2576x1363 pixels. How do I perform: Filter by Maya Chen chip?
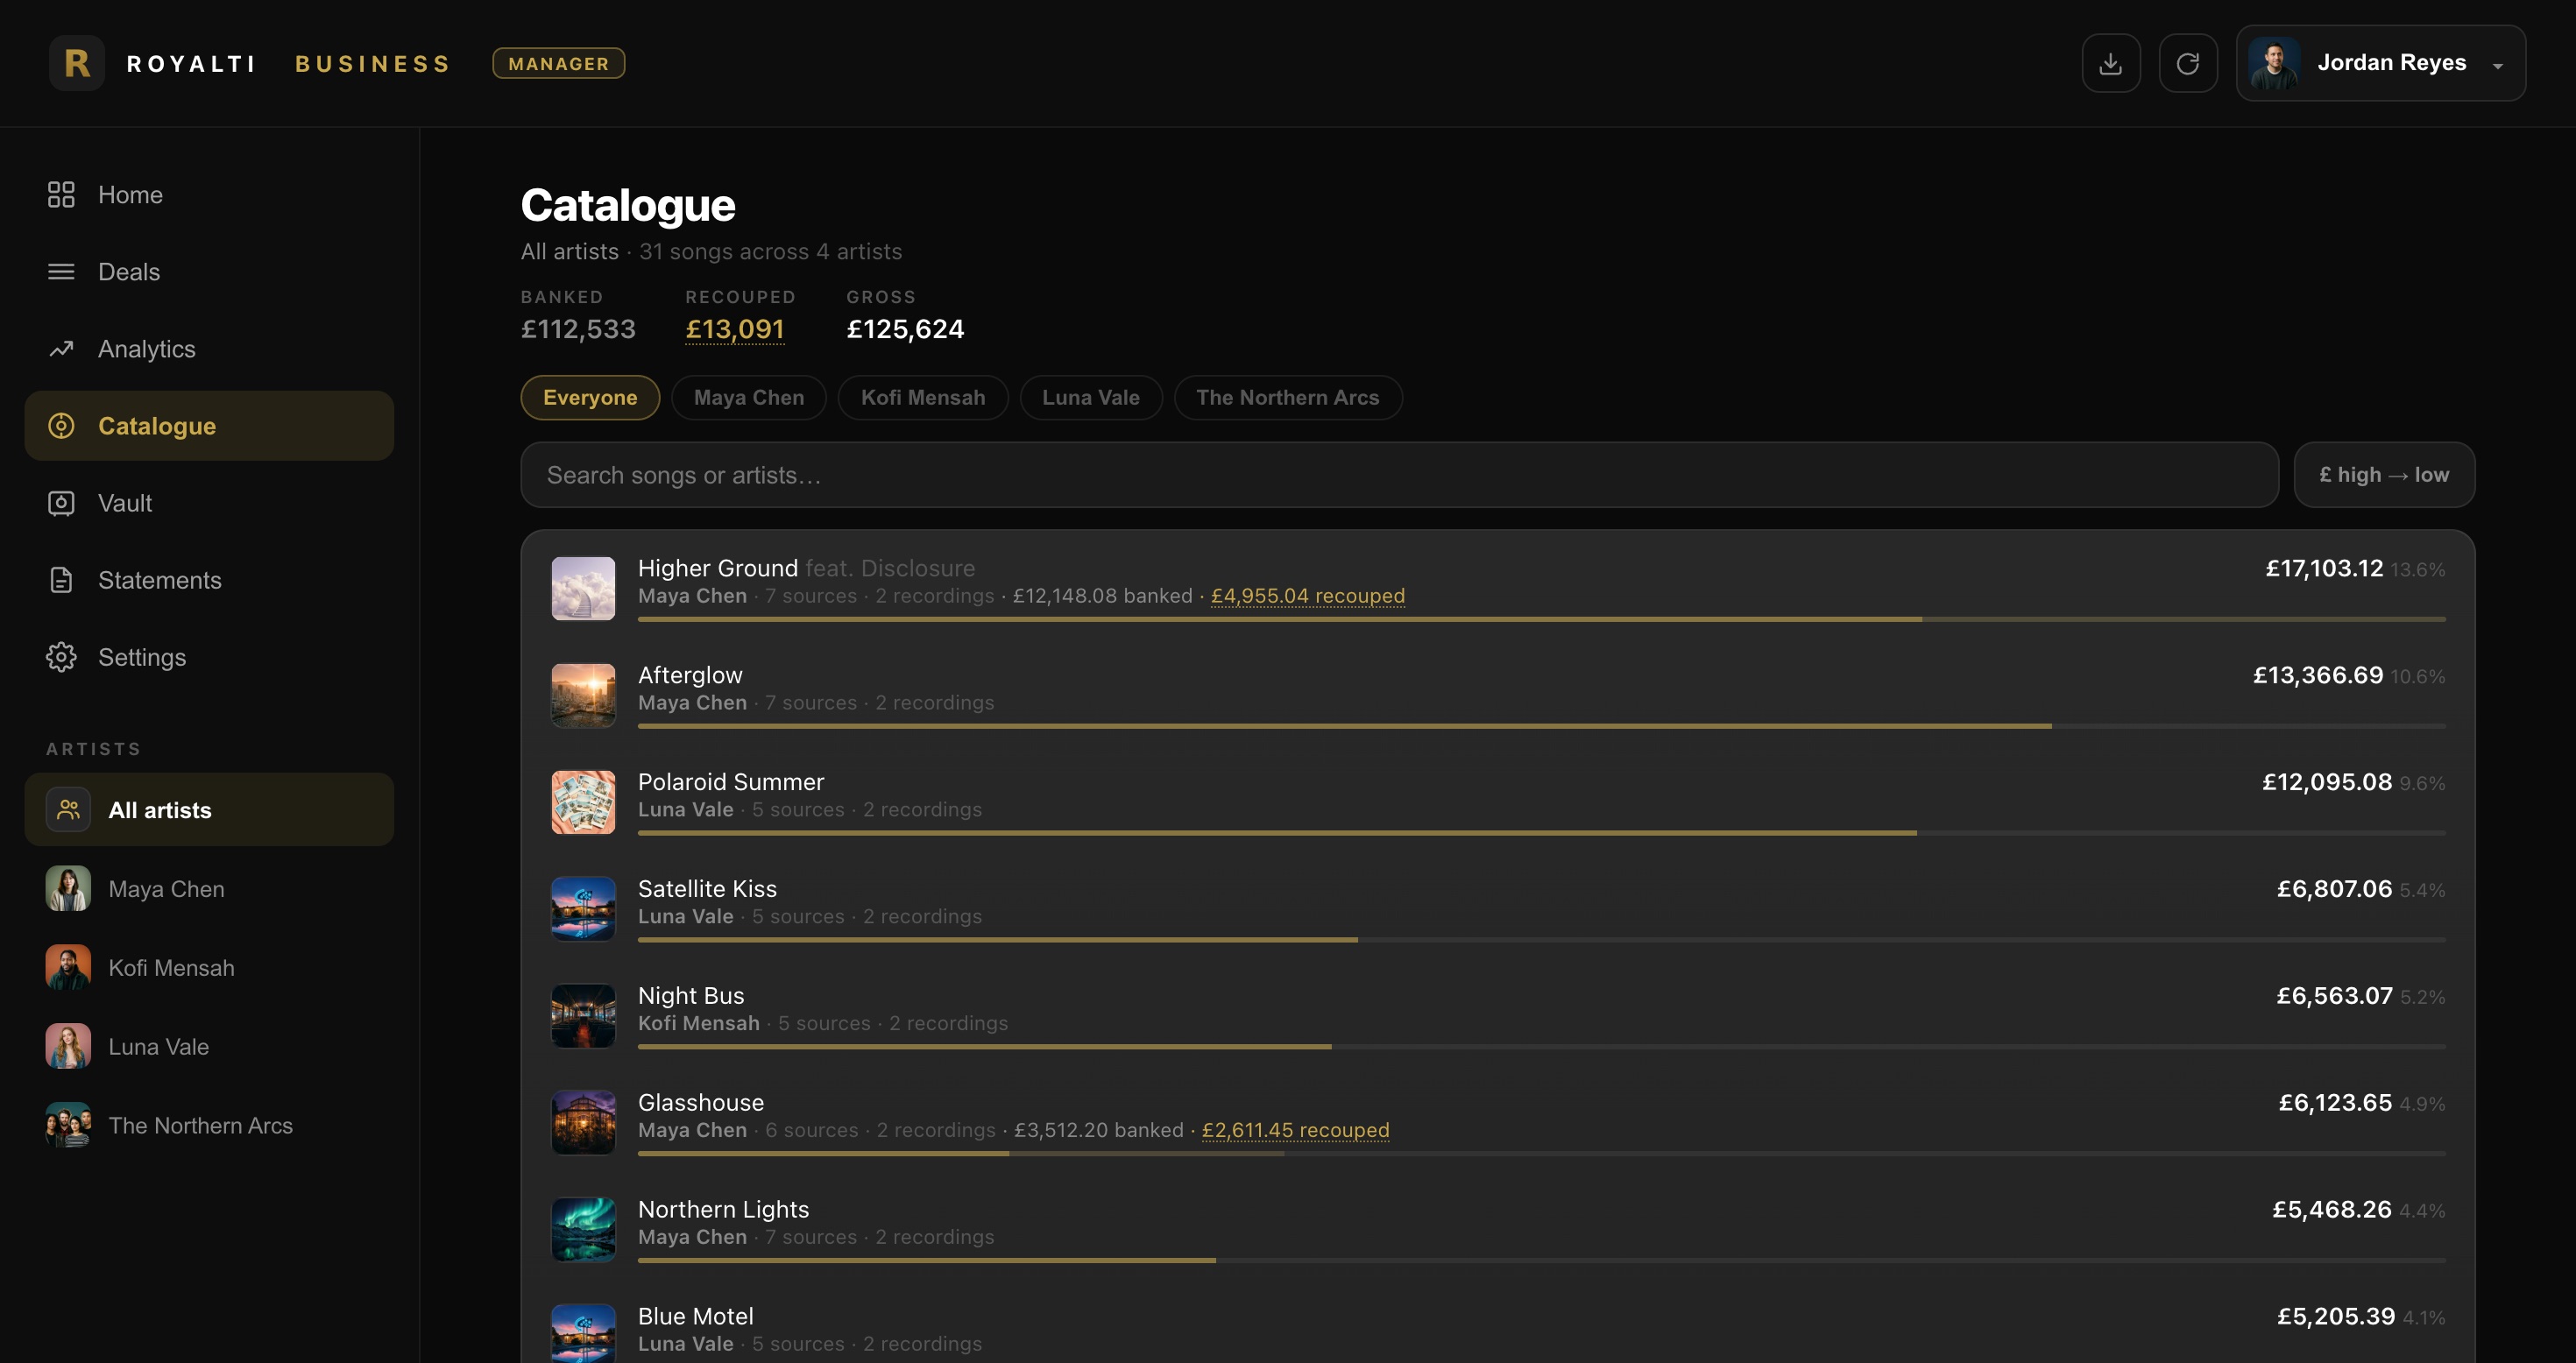(x=749, y=397)
